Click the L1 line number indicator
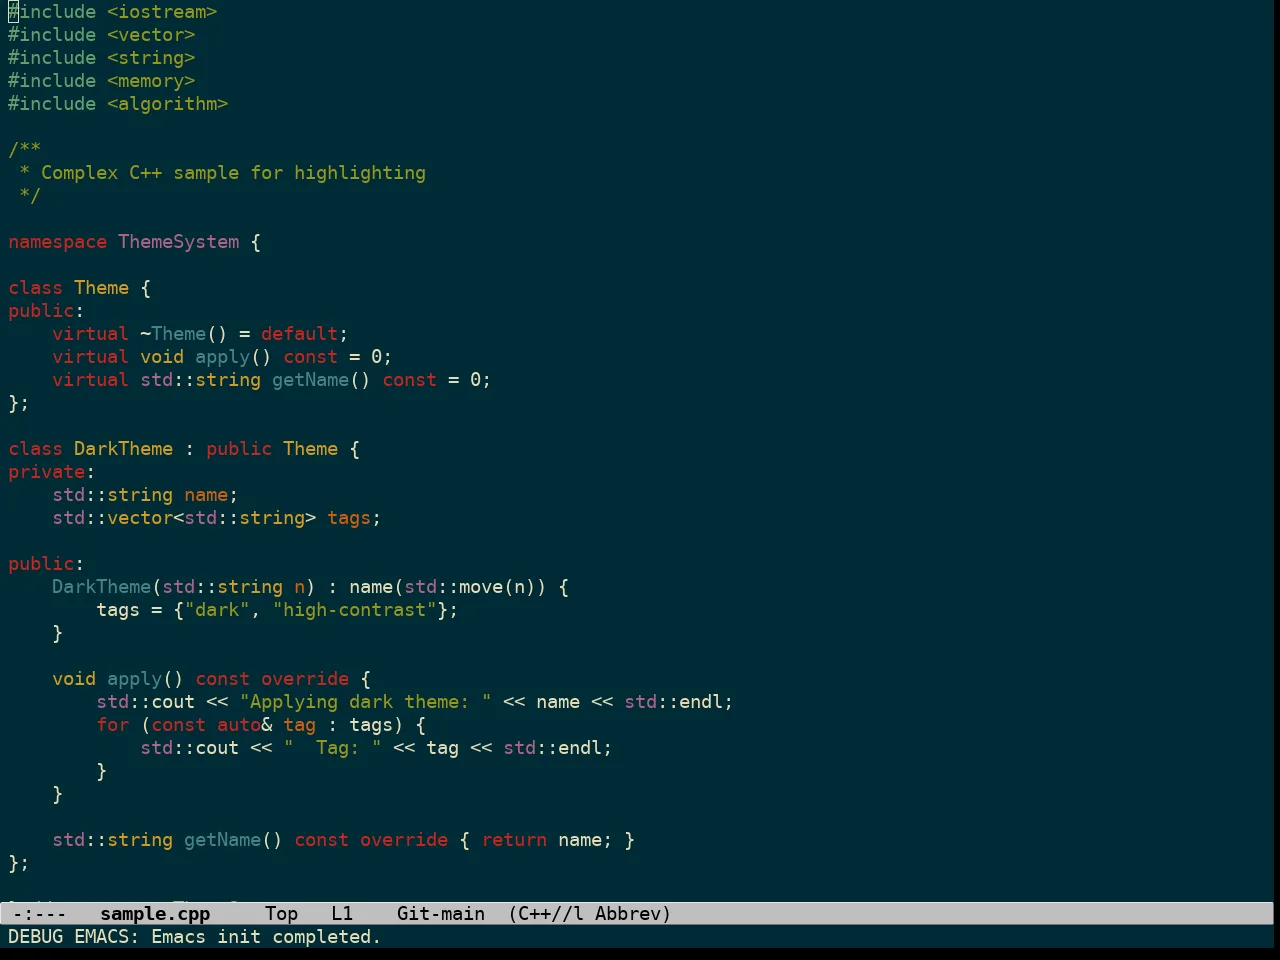Image resolution: width=1280 pixels, height=960 pixels. tap(342, 913)
